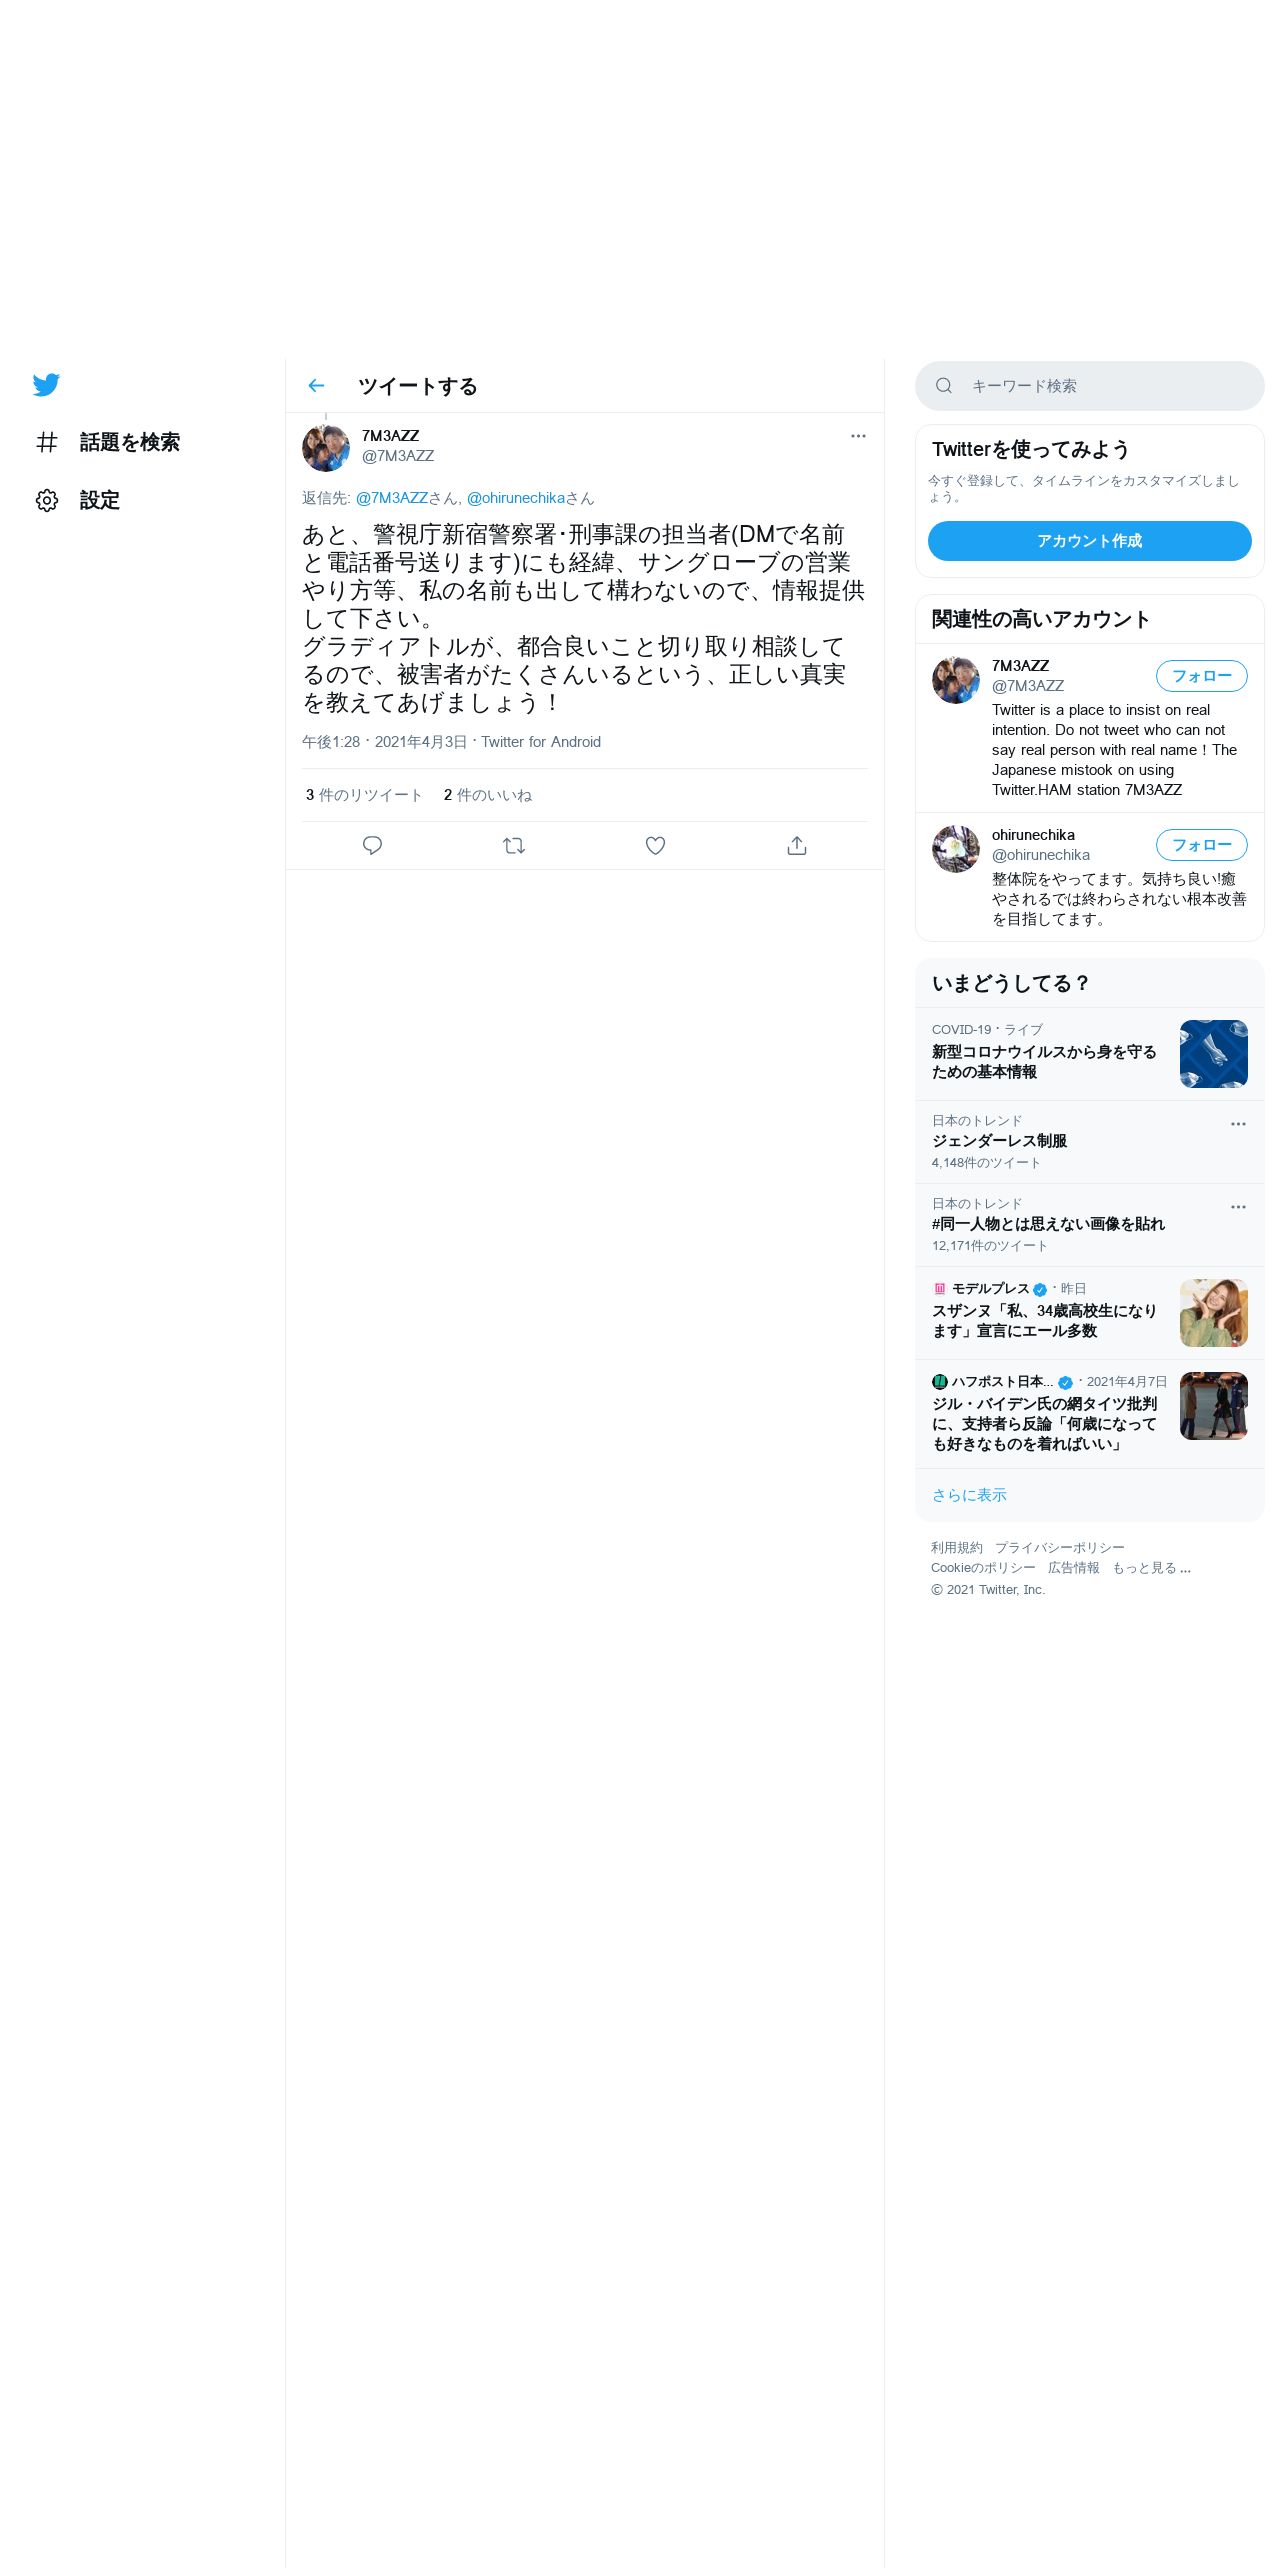Click the share icon under the tweet
1284x2568 pixels.
(797, 846)
